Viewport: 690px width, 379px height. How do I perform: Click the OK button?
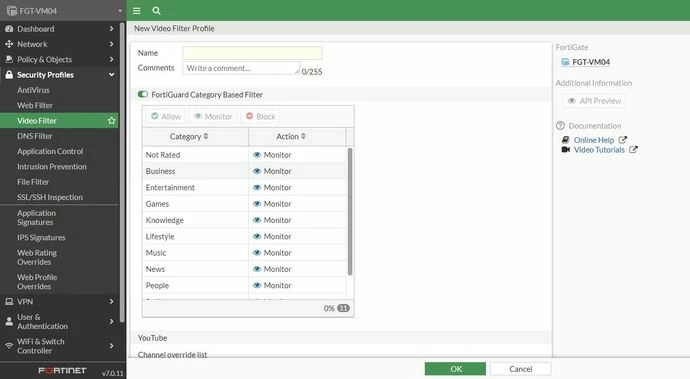[x=455, y=369]
